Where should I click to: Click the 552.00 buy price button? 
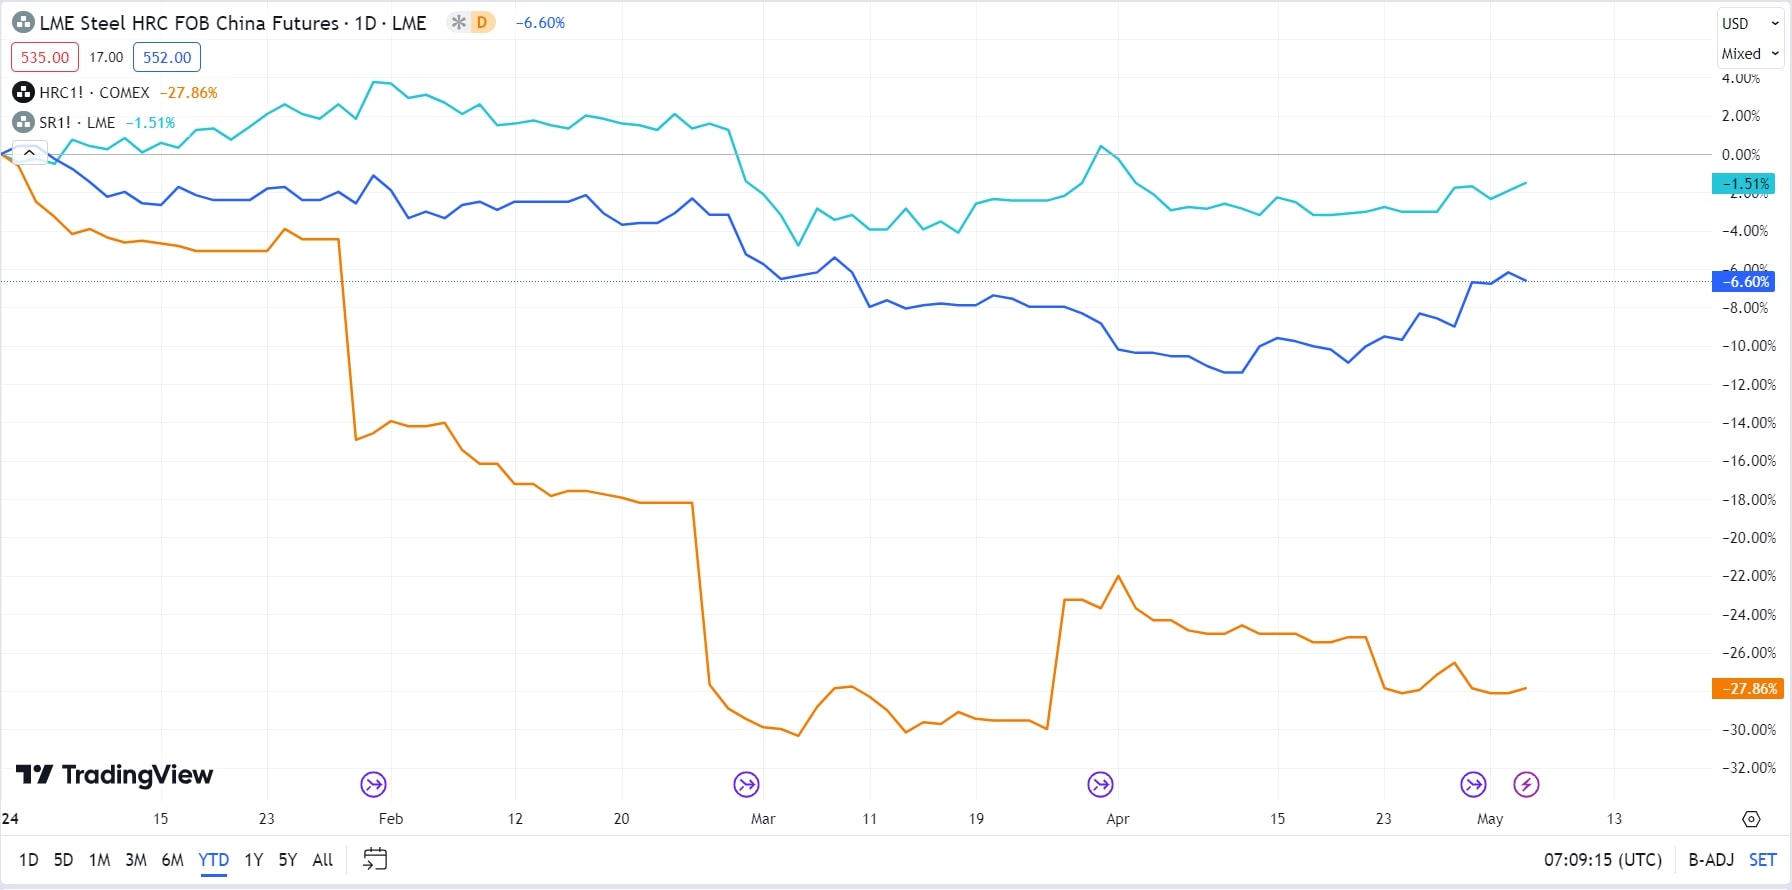[166, 57]
